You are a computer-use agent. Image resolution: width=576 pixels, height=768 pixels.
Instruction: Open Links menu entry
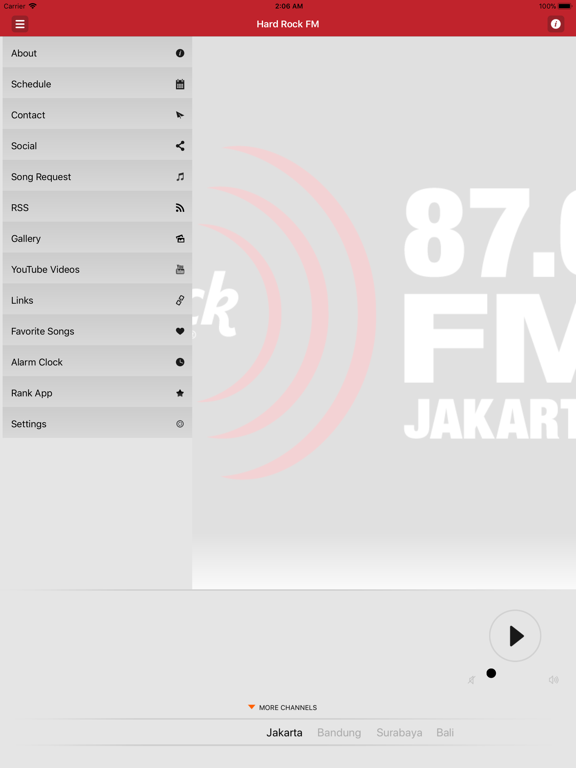(x=97, y=300)
